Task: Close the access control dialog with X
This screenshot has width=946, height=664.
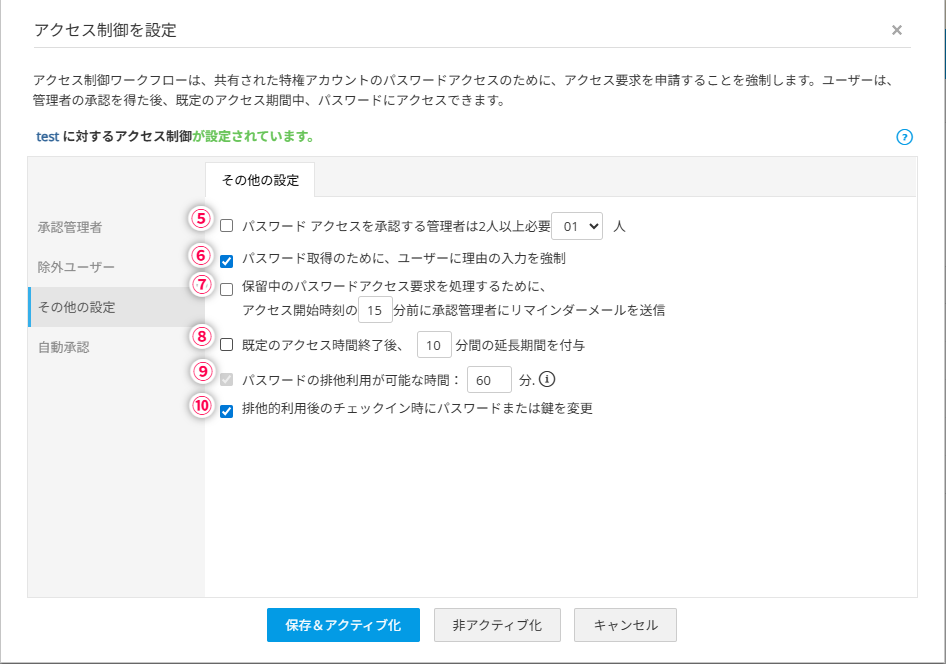Action: pyautogui.click(x=897, y=30)
